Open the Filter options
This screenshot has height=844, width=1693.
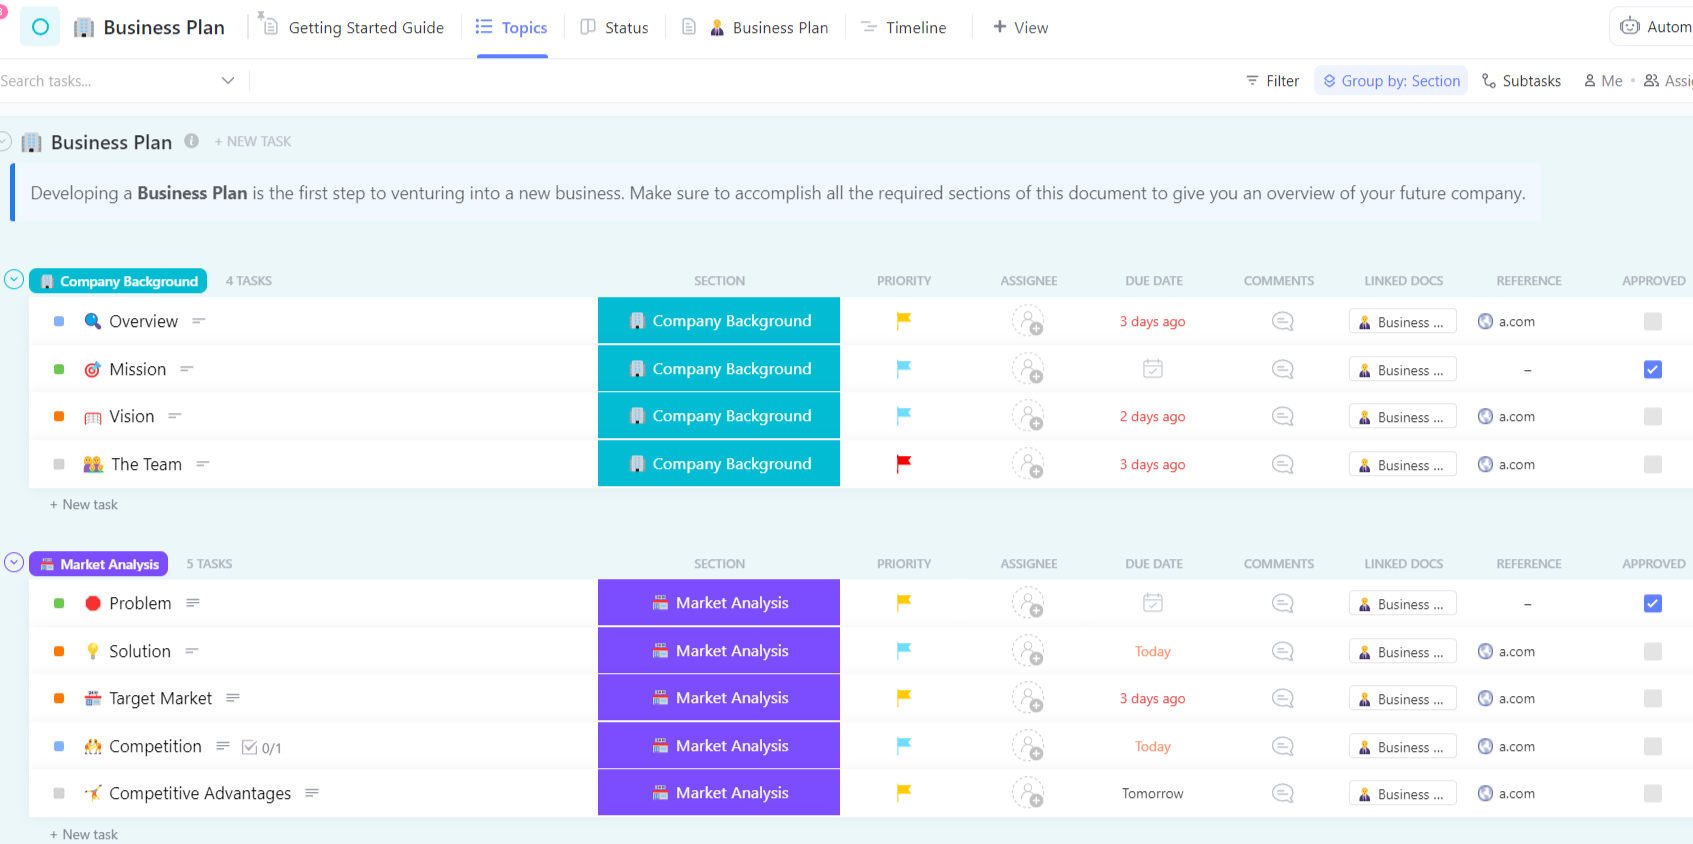pyautogui.click(x=1272, y=81)
